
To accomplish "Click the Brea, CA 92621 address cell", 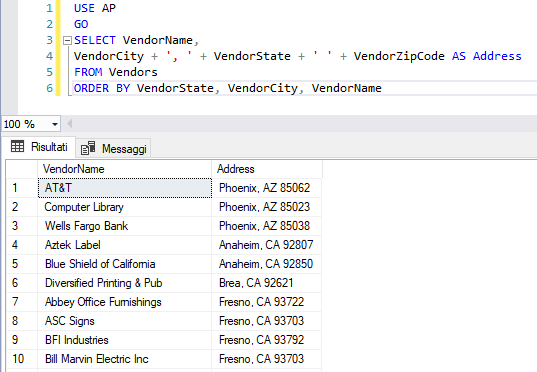I will [x=267, y=283].
